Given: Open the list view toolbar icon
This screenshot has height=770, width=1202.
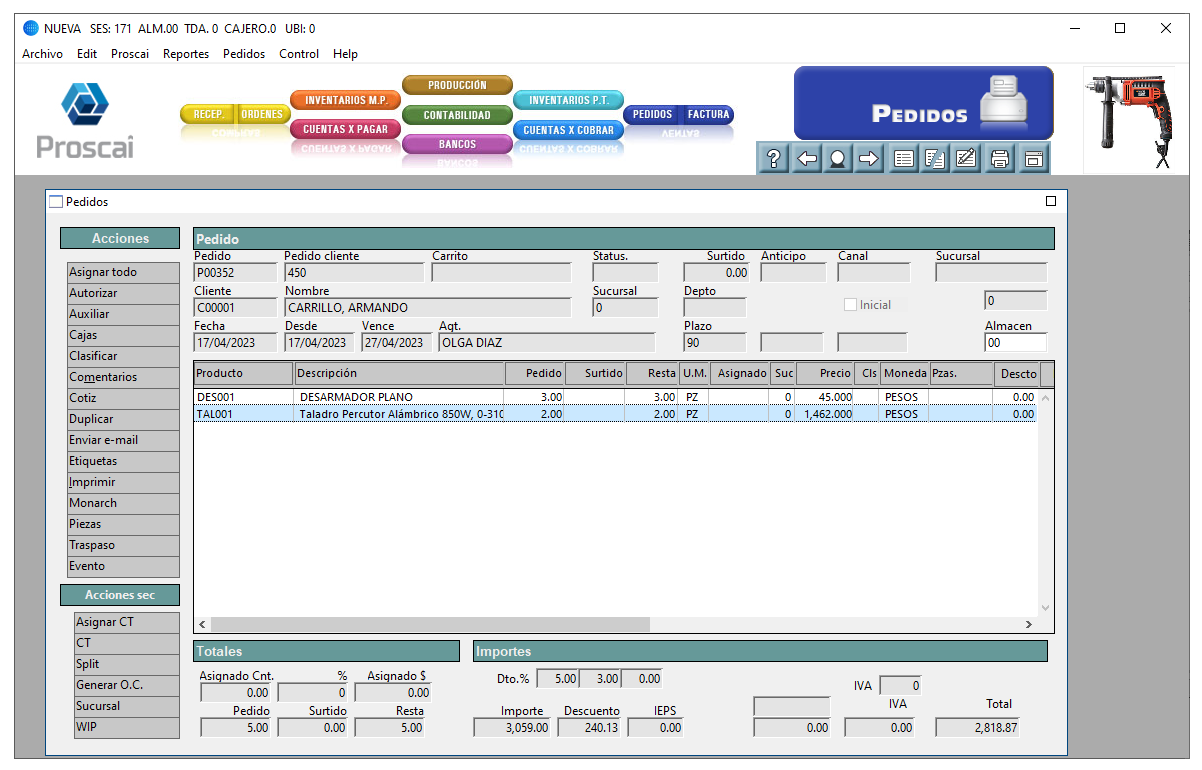Looking at the screenshot, I should tap(904, 158).
